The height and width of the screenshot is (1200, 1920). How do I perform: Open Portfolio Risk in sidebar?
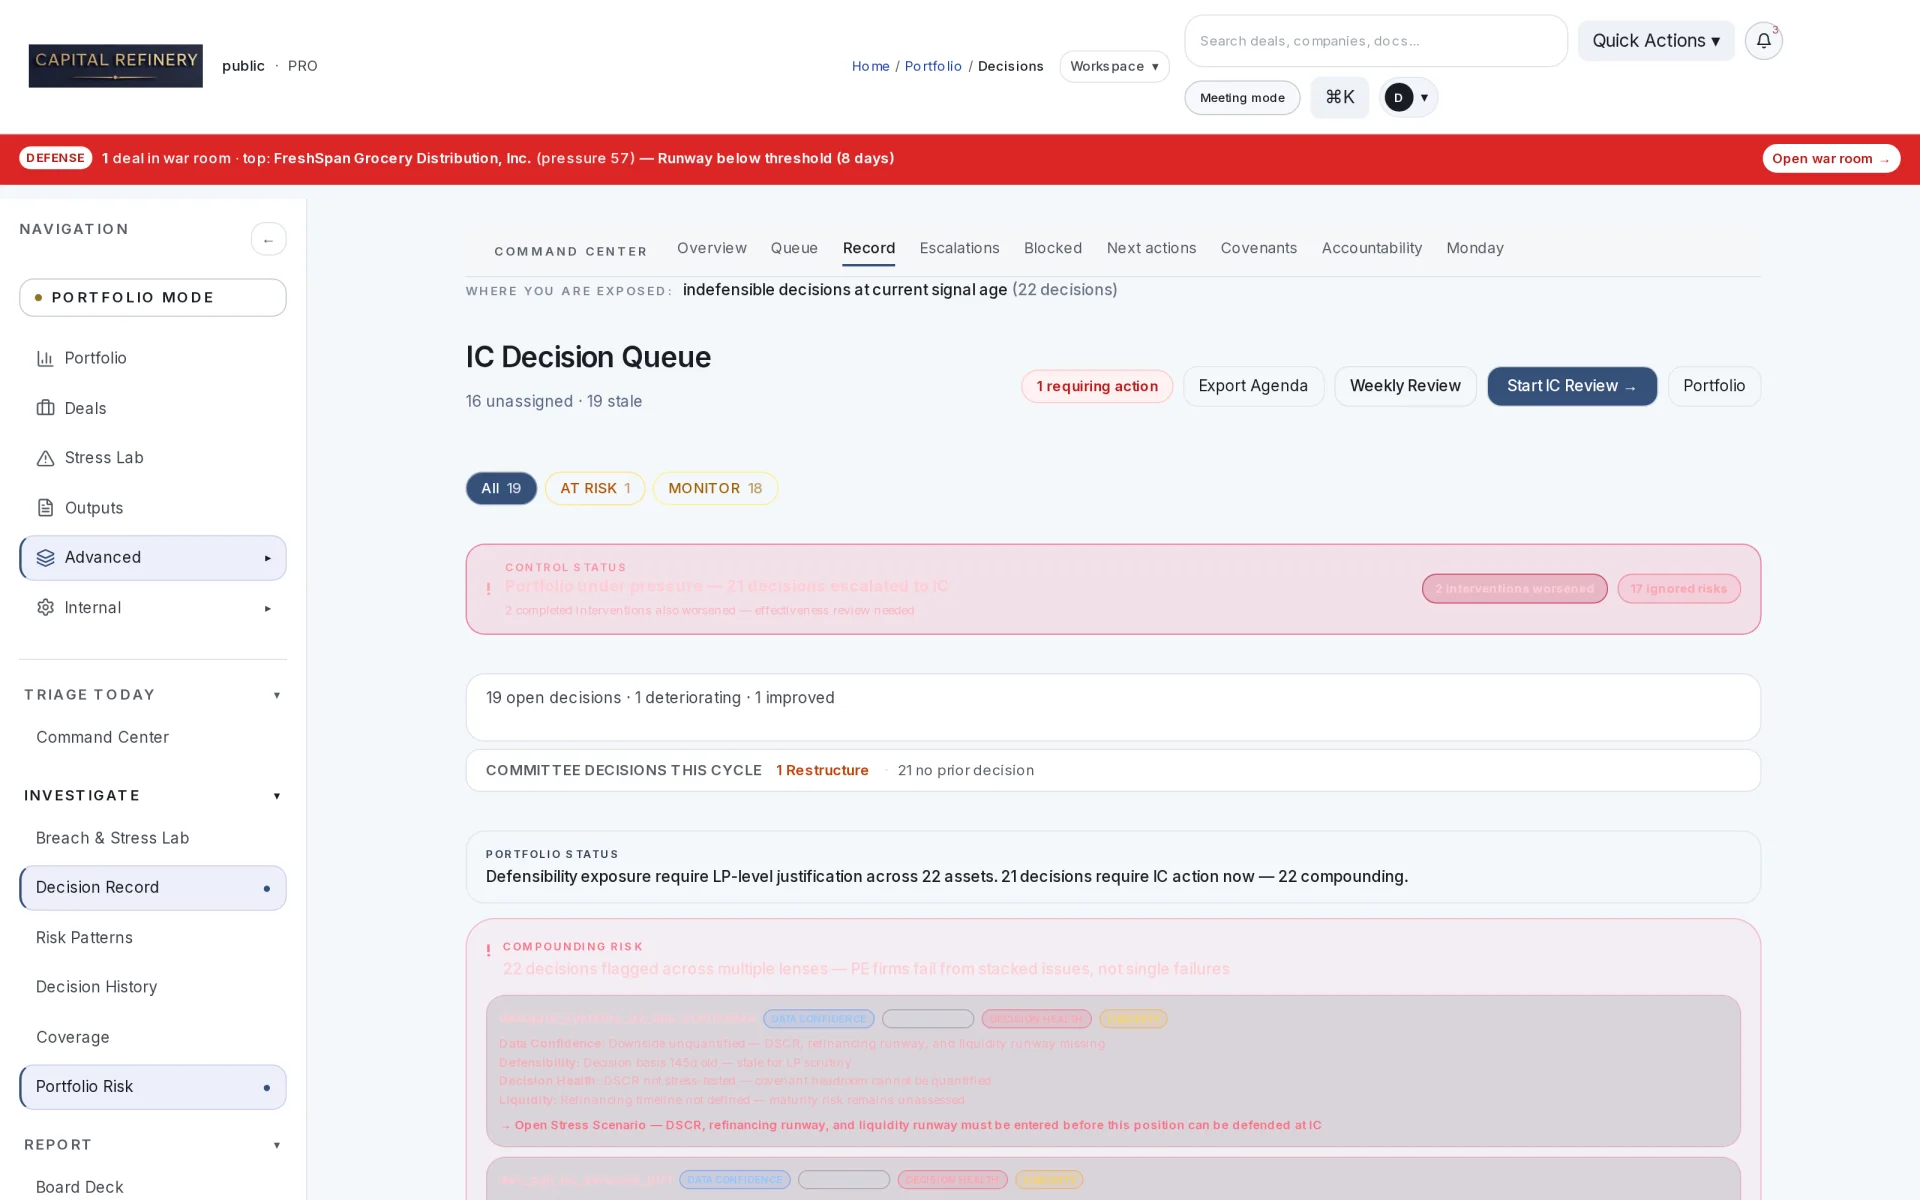[153, 1087]
